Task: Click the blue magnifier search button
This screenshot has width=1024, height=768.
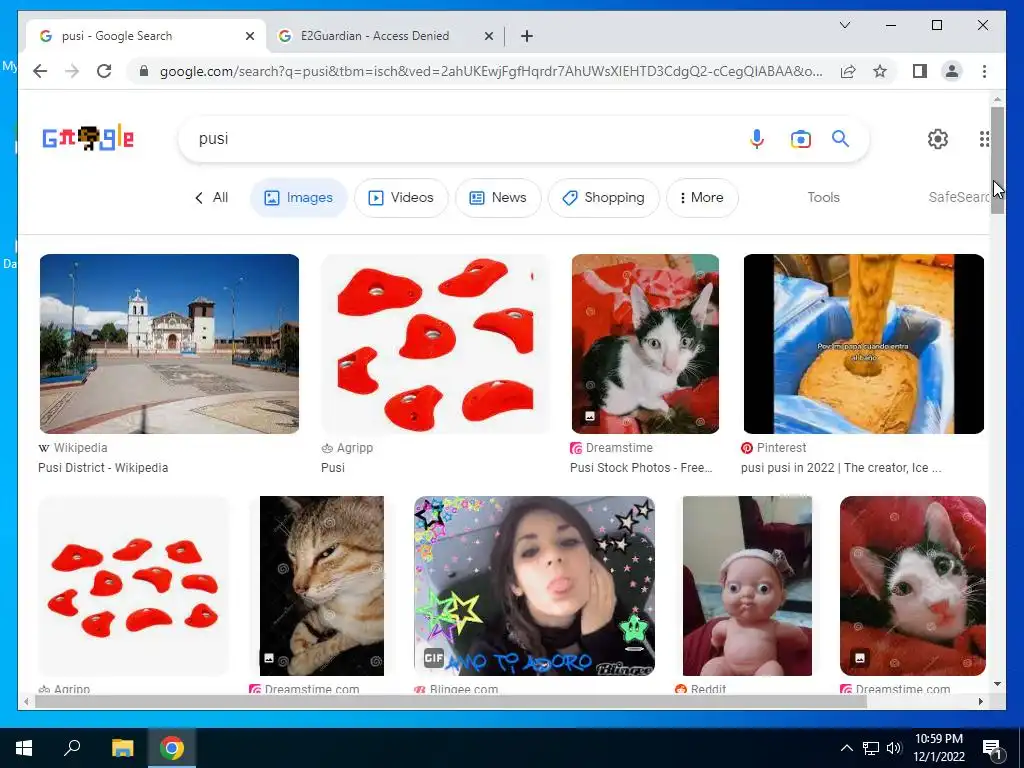Action: point(840,138)
